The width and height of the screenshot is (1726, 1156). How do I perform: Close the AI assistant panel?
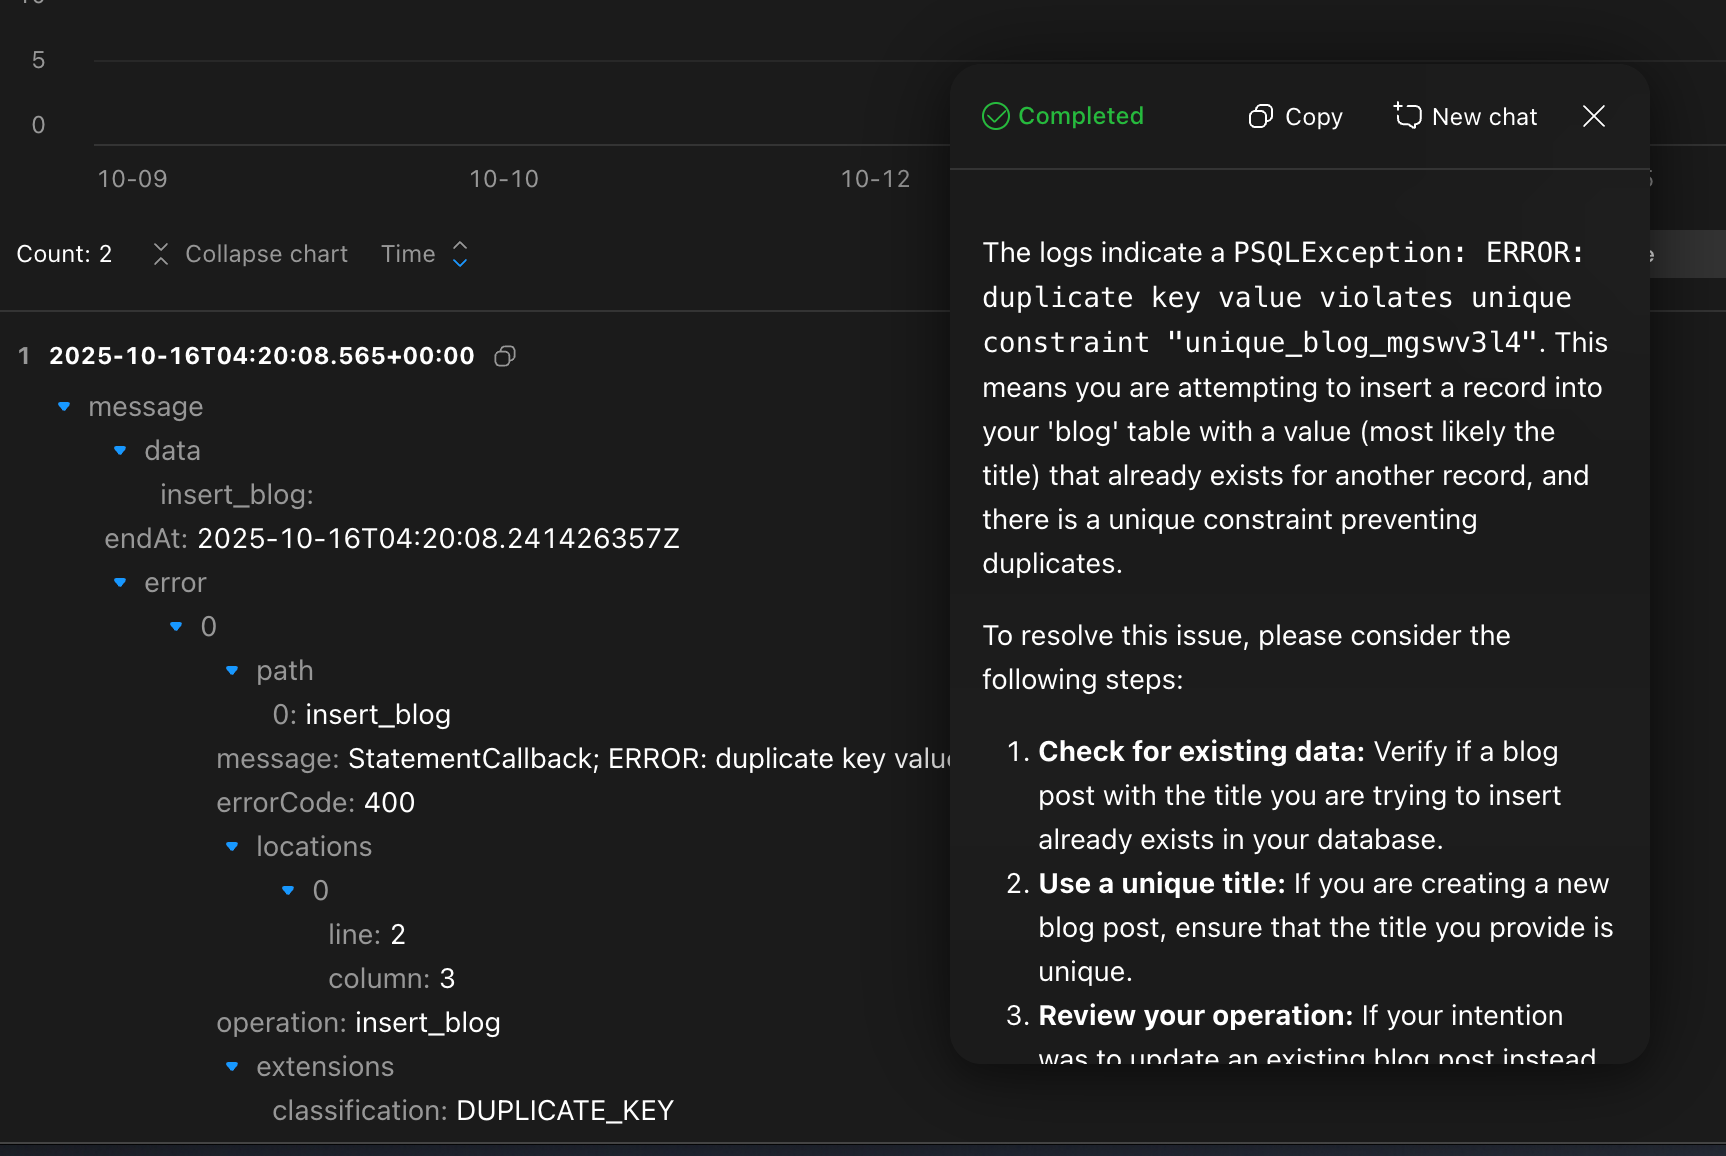pyautogui.click(x=1594, y=117)
